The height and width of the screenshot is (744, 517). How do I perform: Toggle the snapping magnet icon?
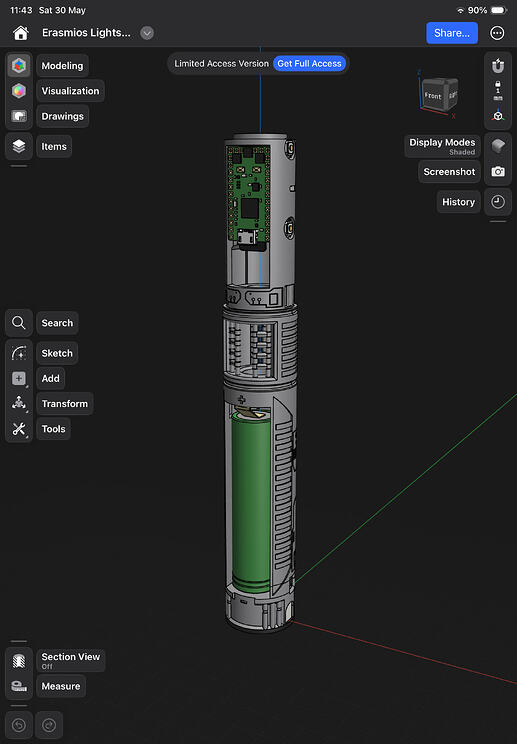(498, 65)
